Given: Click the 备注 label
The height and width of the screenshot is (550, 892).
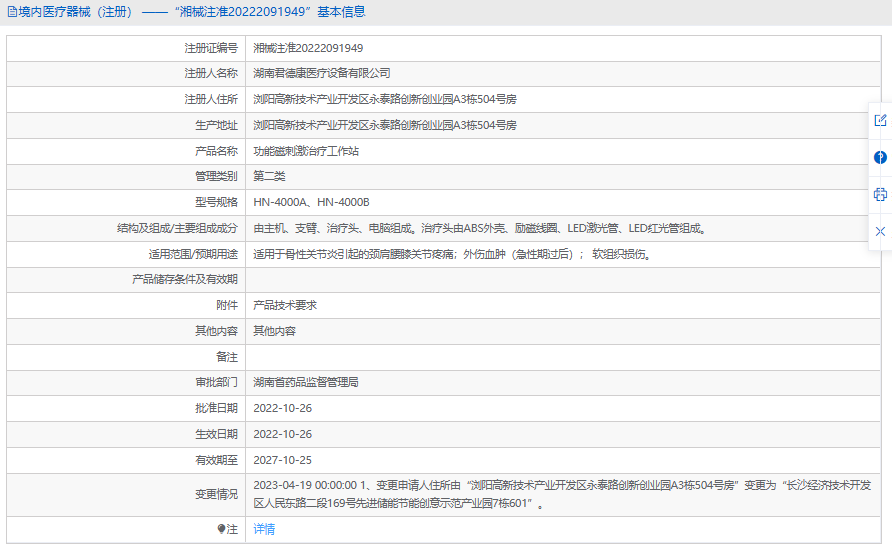Looking at the screenshot, I should coord(226,357).
